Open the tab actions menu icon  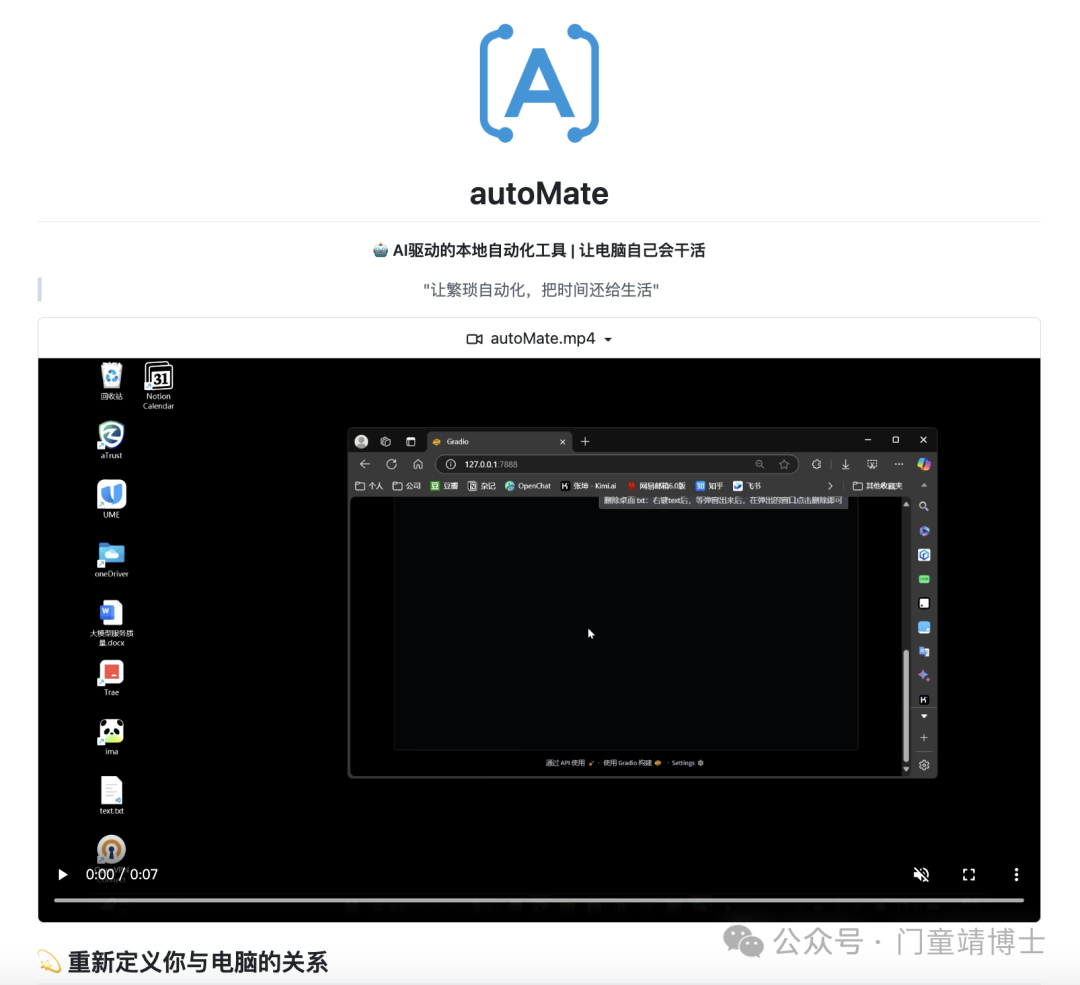411,442
